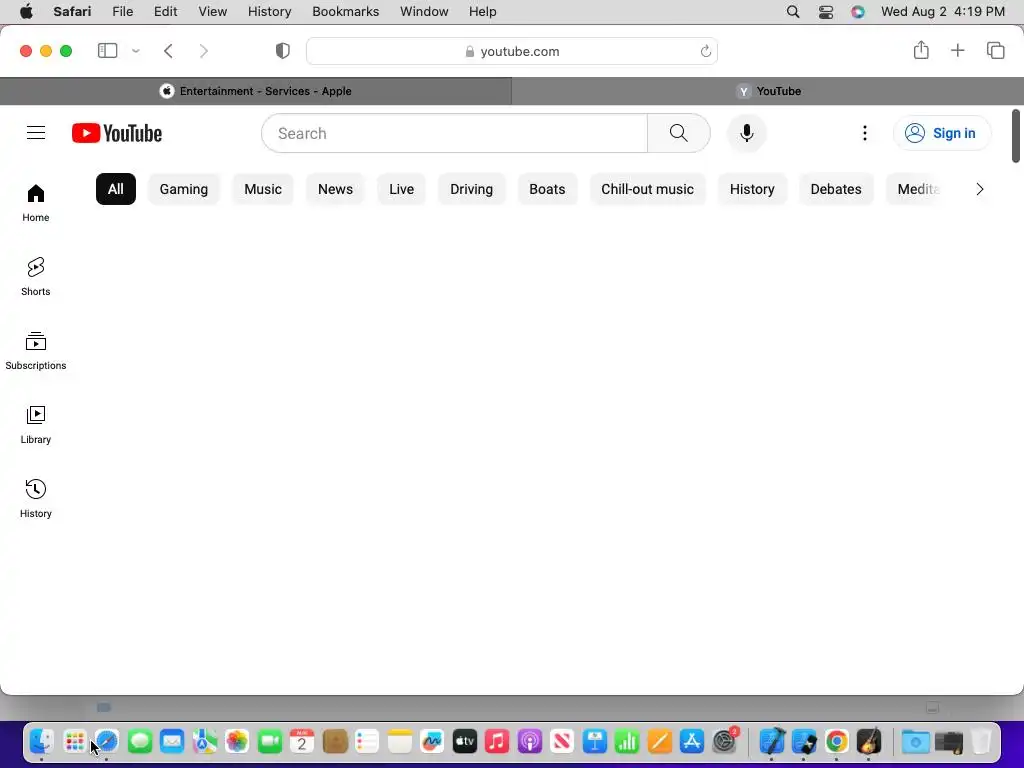
Task: Toggle Safari sidebar panel
Action: (x=108, y=51)
